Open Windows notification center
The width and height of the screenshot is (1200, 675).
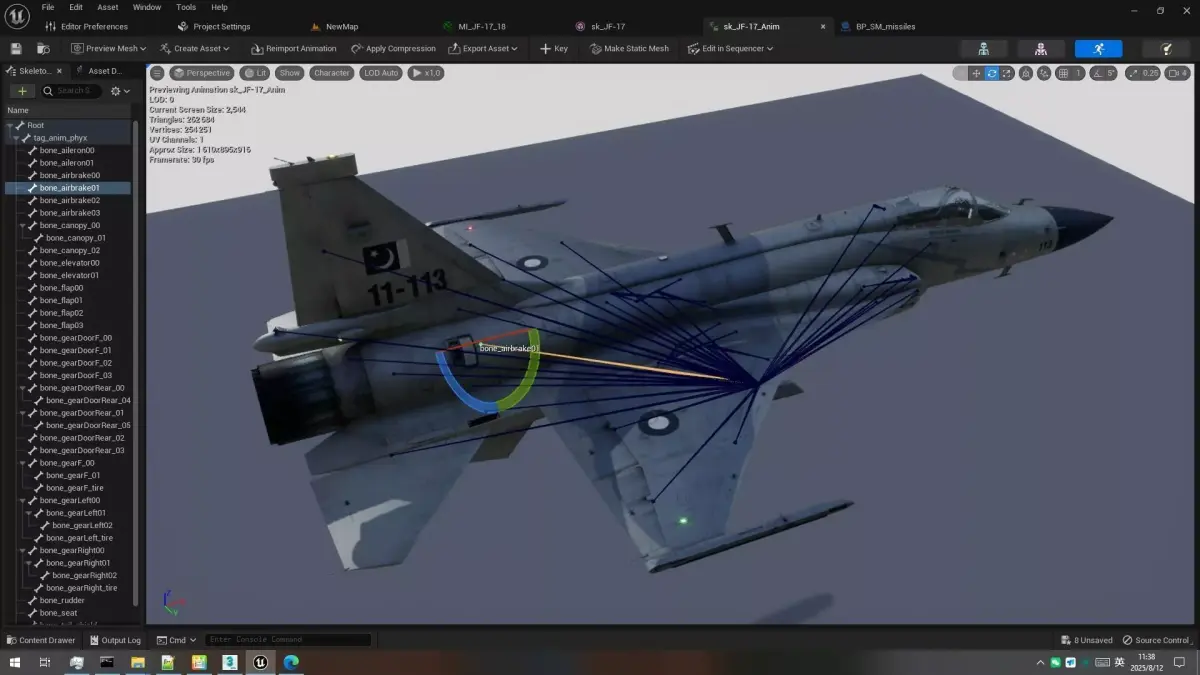point(1177,662)
